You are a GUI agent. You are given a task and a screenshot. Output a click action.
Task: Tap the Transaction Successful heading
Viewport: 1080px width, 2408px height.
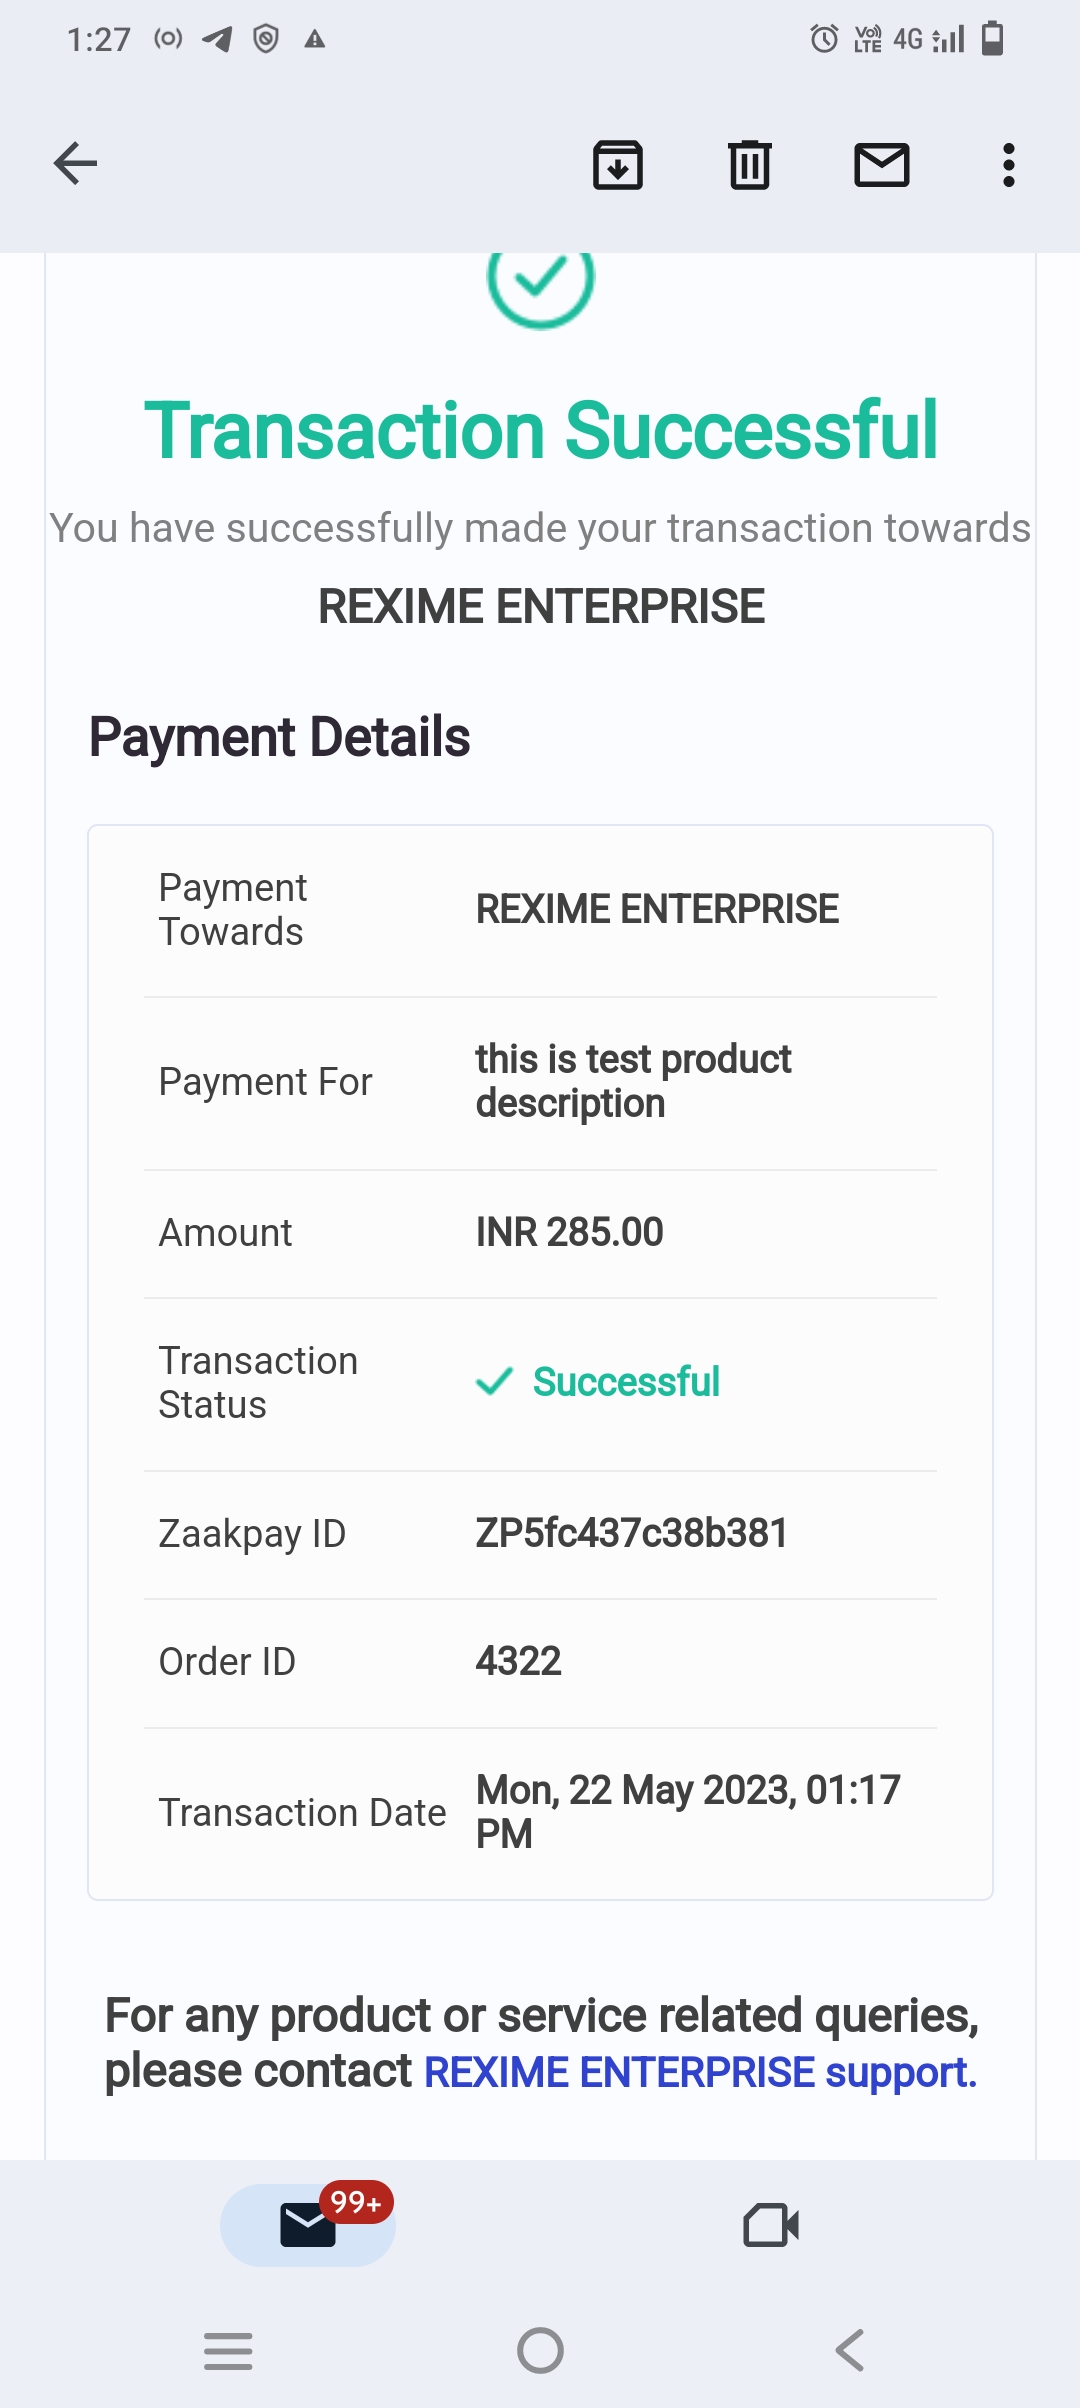point(541,430)
